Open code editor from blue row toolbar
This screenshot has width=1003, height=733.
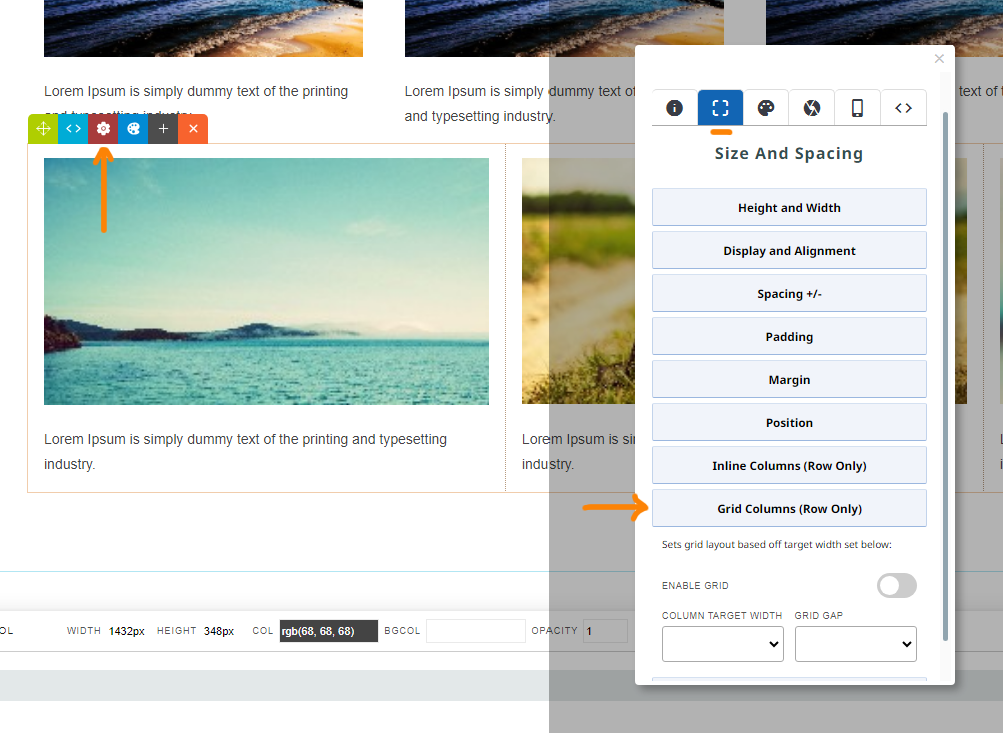tap(73, 129)
